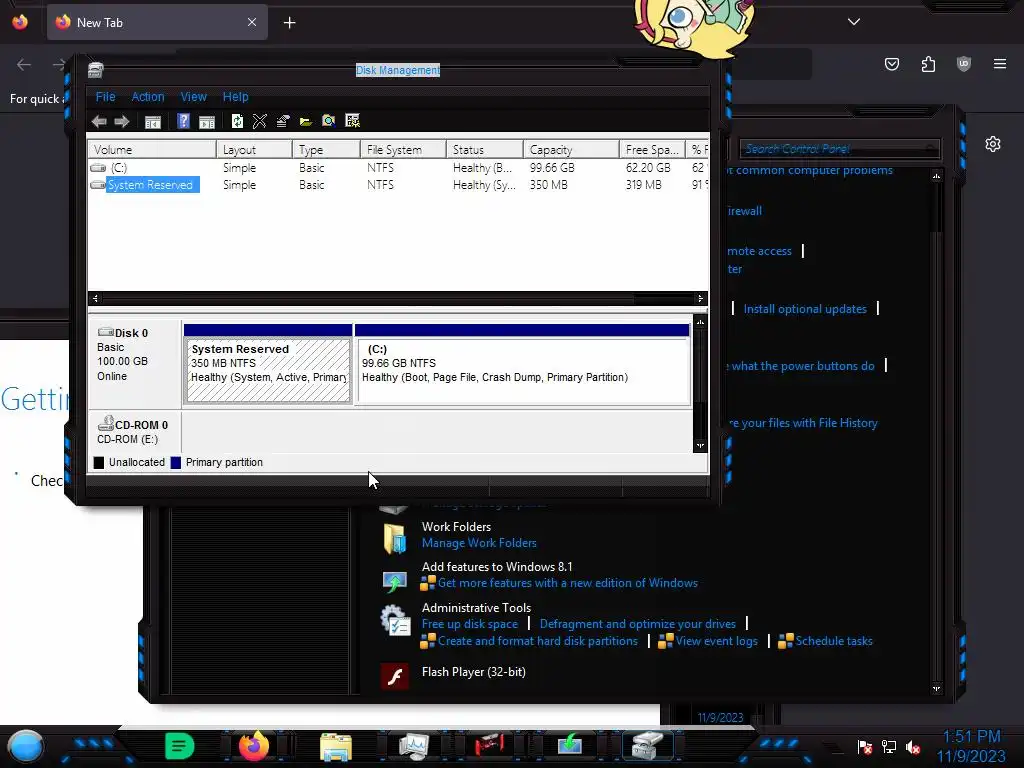
Task: Click the Start orb on taskbar
Action: (25, 746)
